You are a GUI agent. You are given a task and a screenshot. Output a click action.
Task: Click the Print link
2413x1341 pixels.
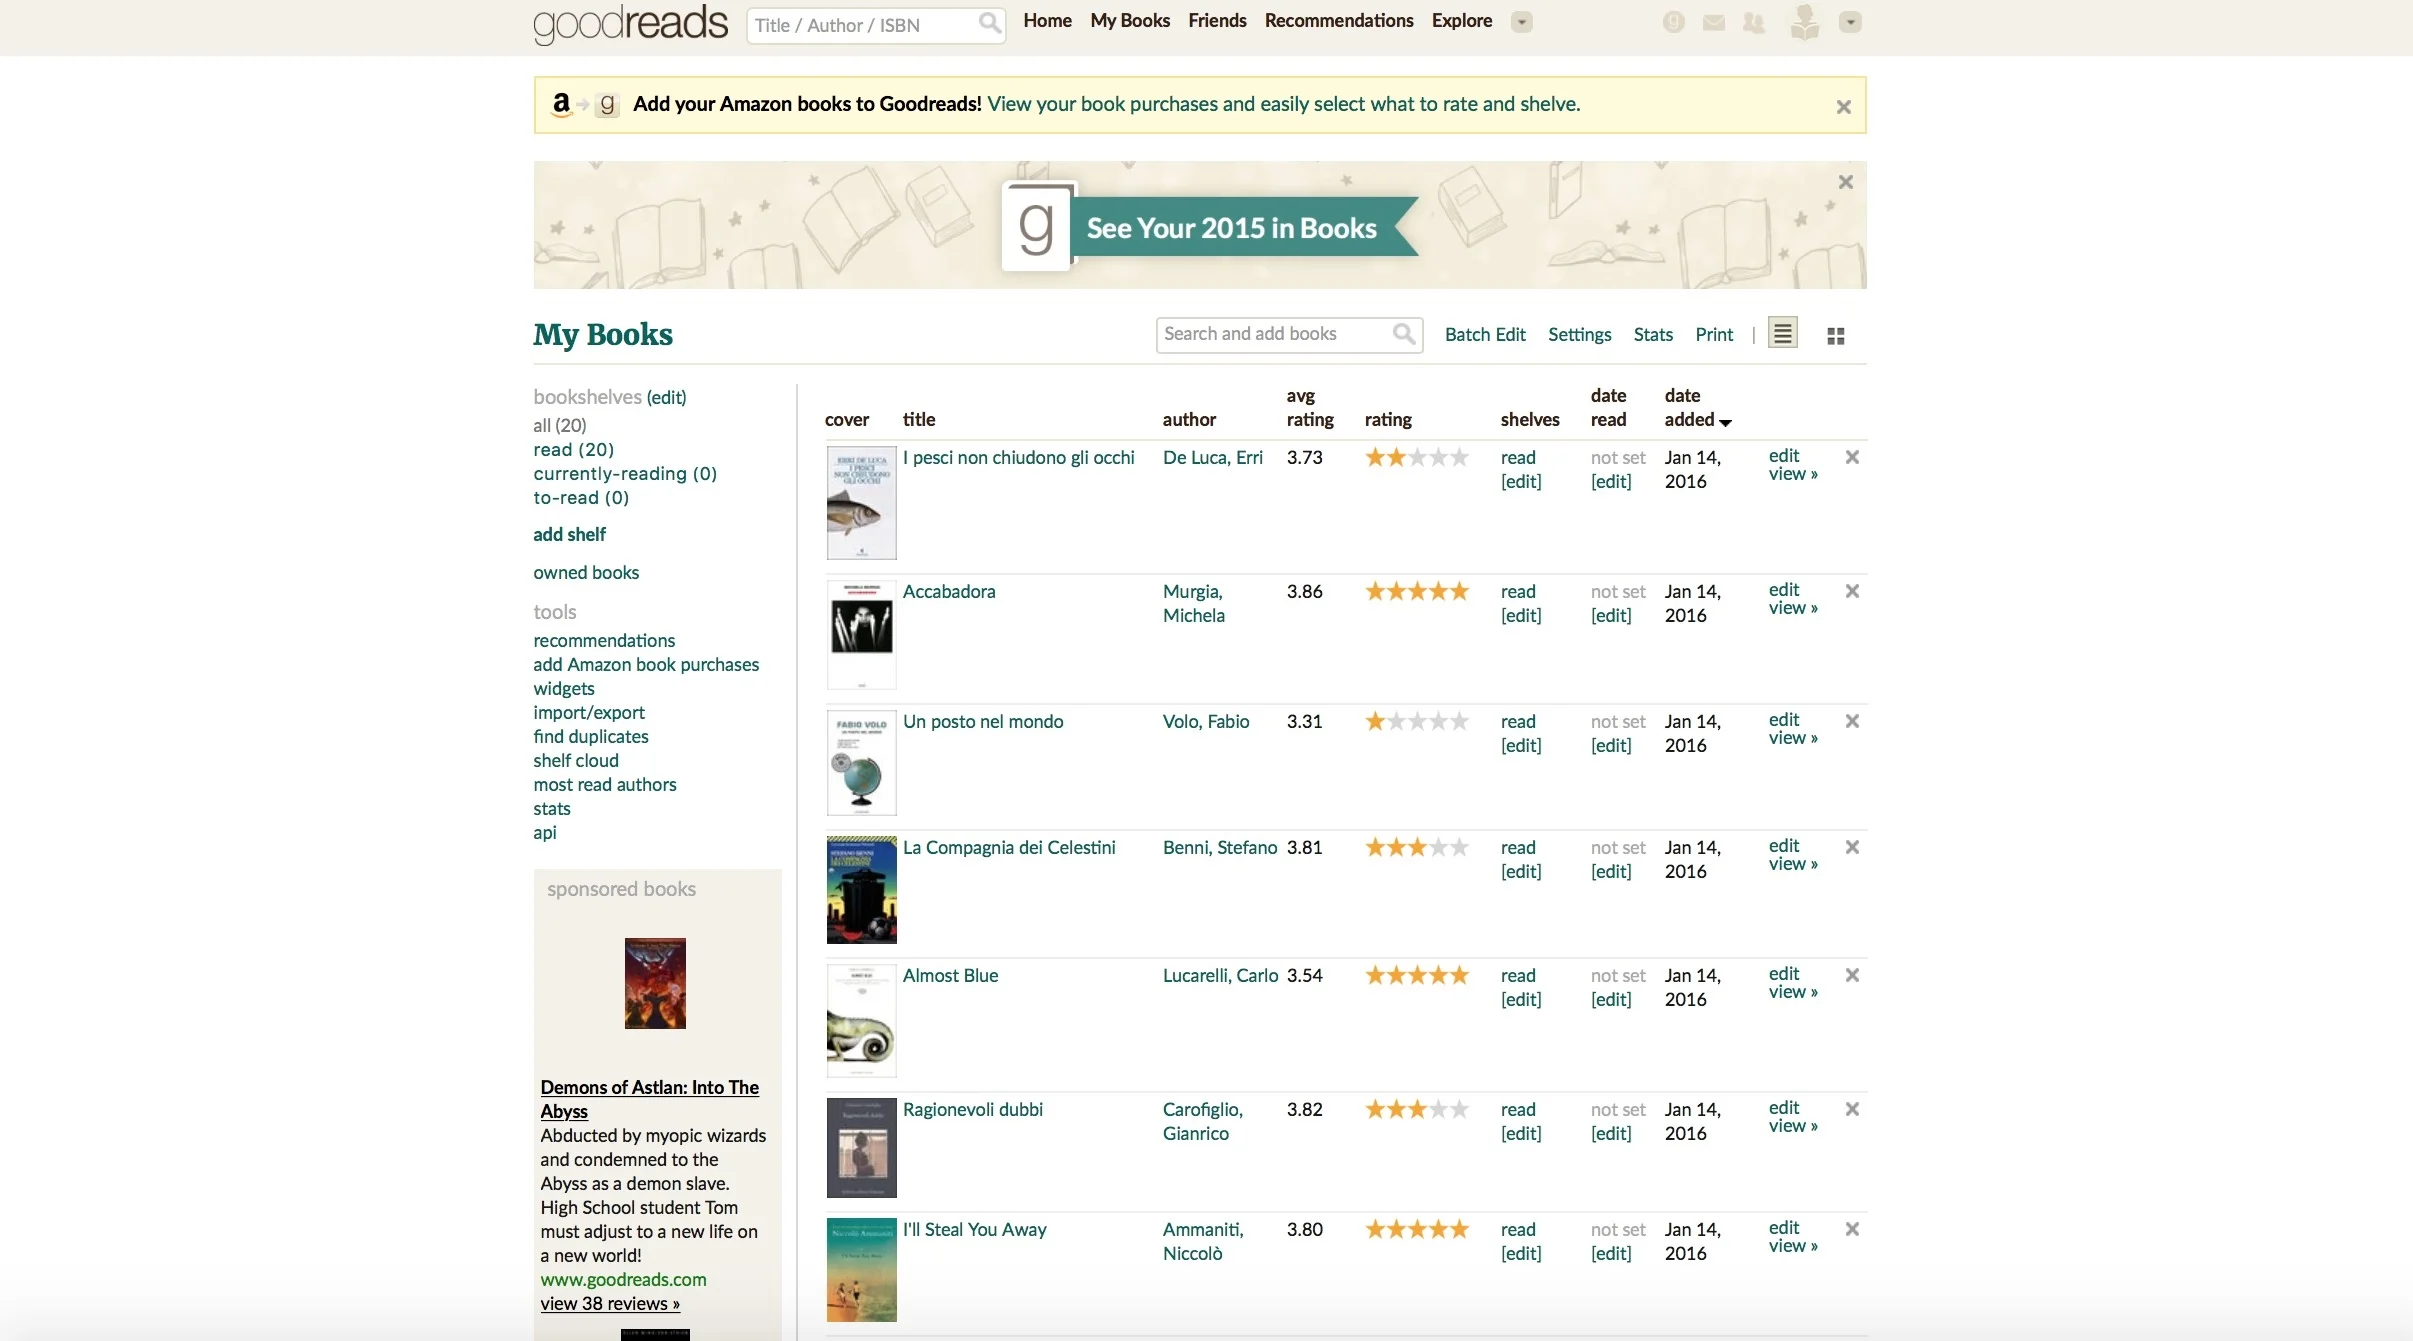point(1714,335)
